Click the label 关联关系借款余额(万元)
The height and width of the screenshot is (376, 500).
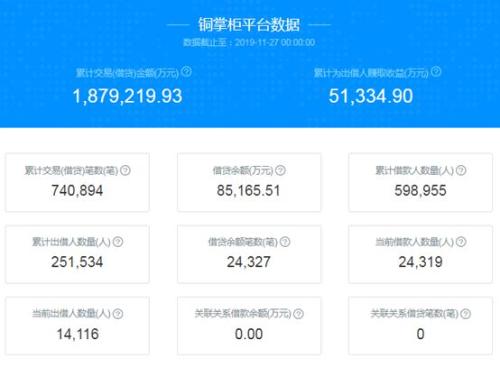pyautogui.click(x=243, y=314)
